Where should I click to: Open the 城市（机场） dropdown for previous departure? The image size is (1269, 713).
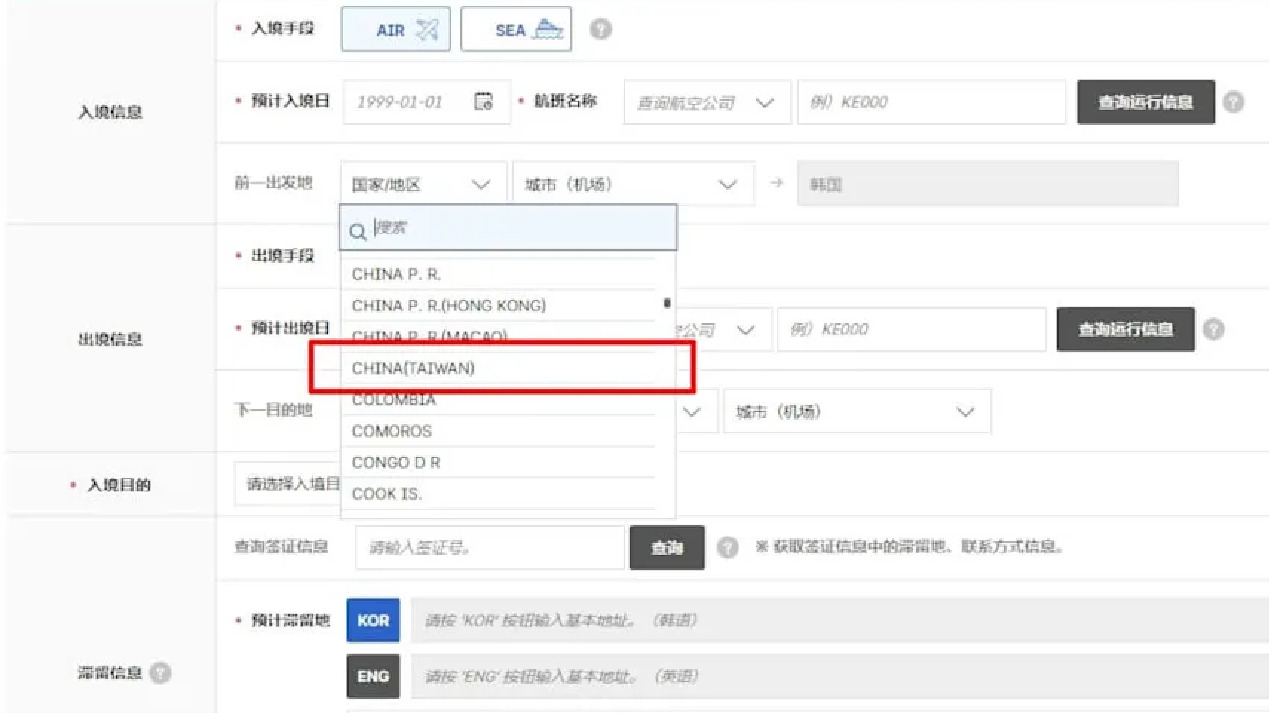click(x=632, y=184)
